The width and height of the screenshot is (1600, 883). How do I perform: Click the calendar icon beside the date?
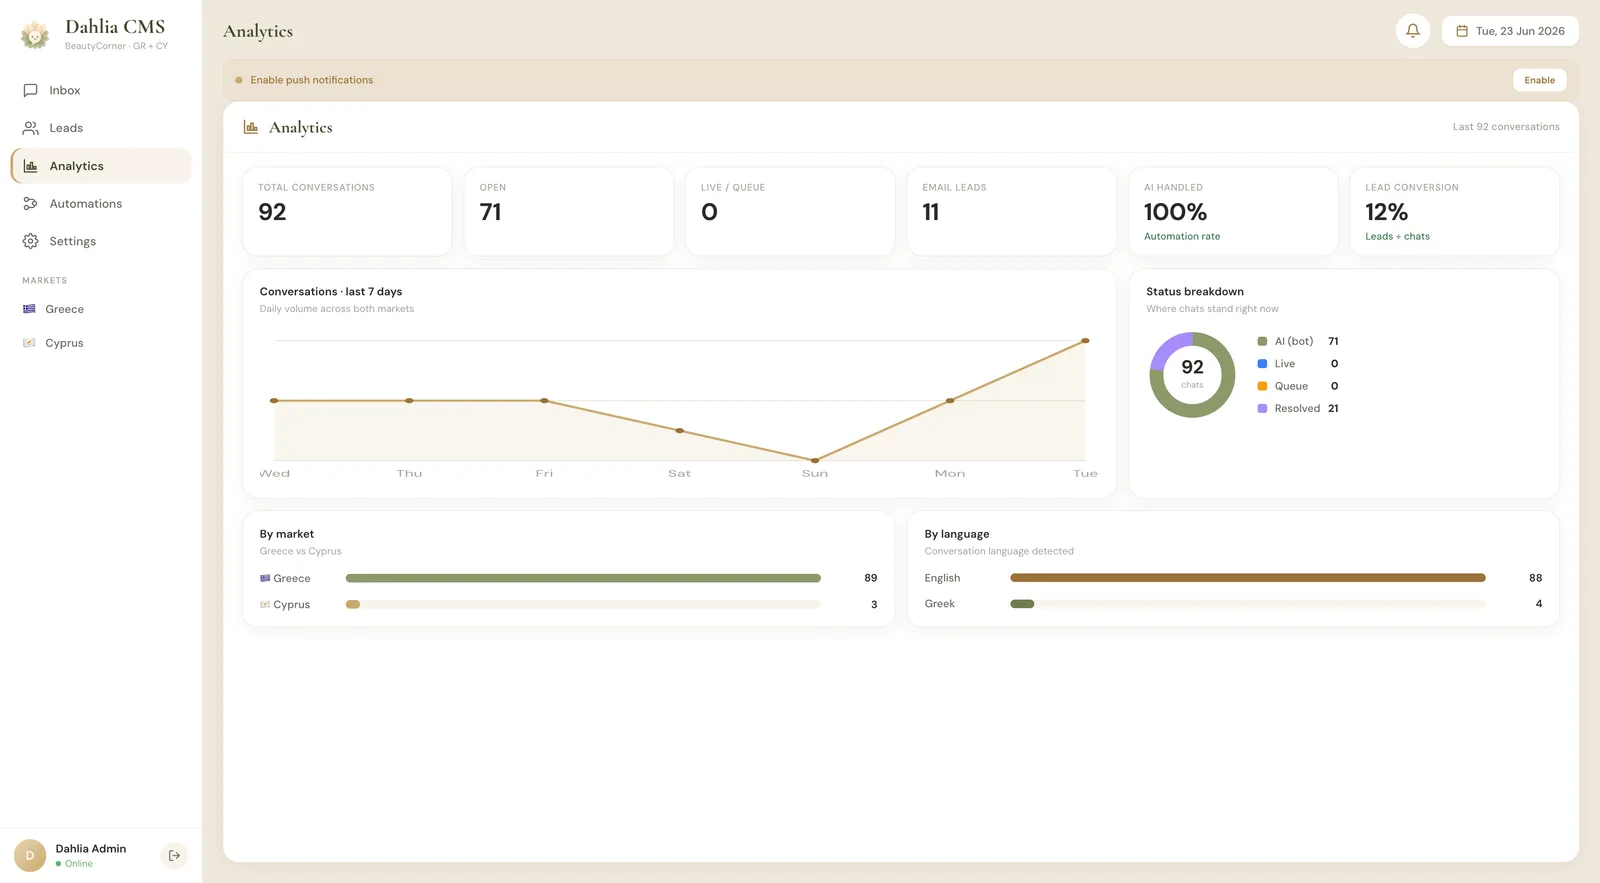[1462, 31]
